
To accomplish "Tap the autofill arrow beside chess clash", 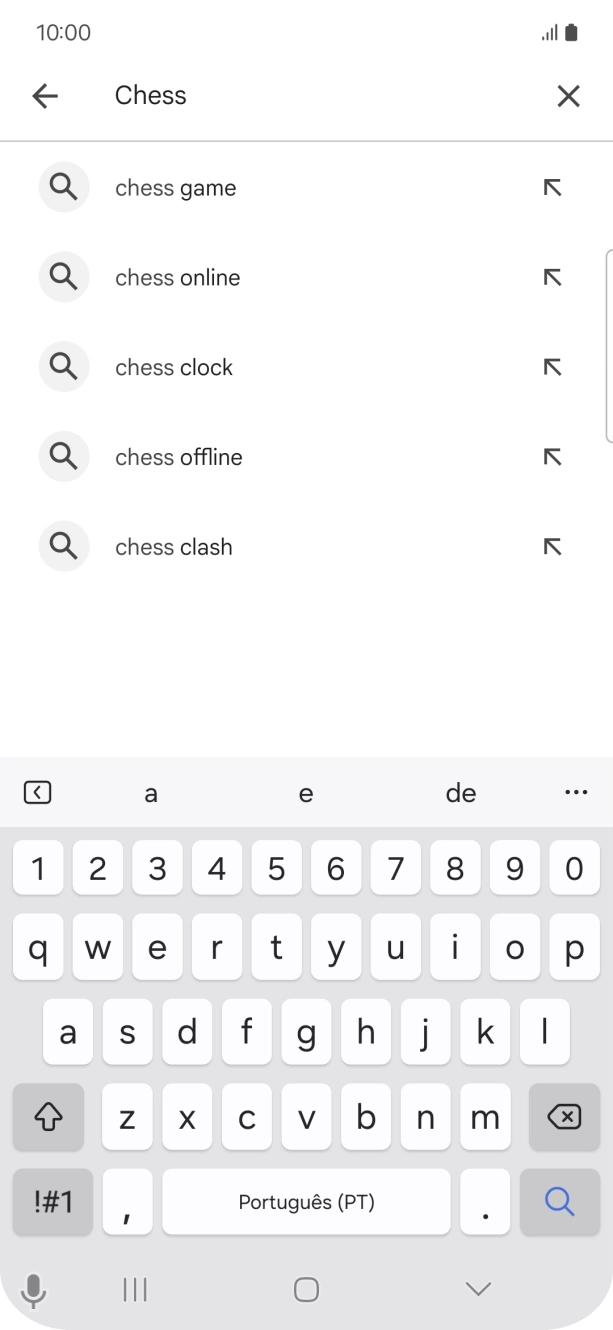I will 552,546.
